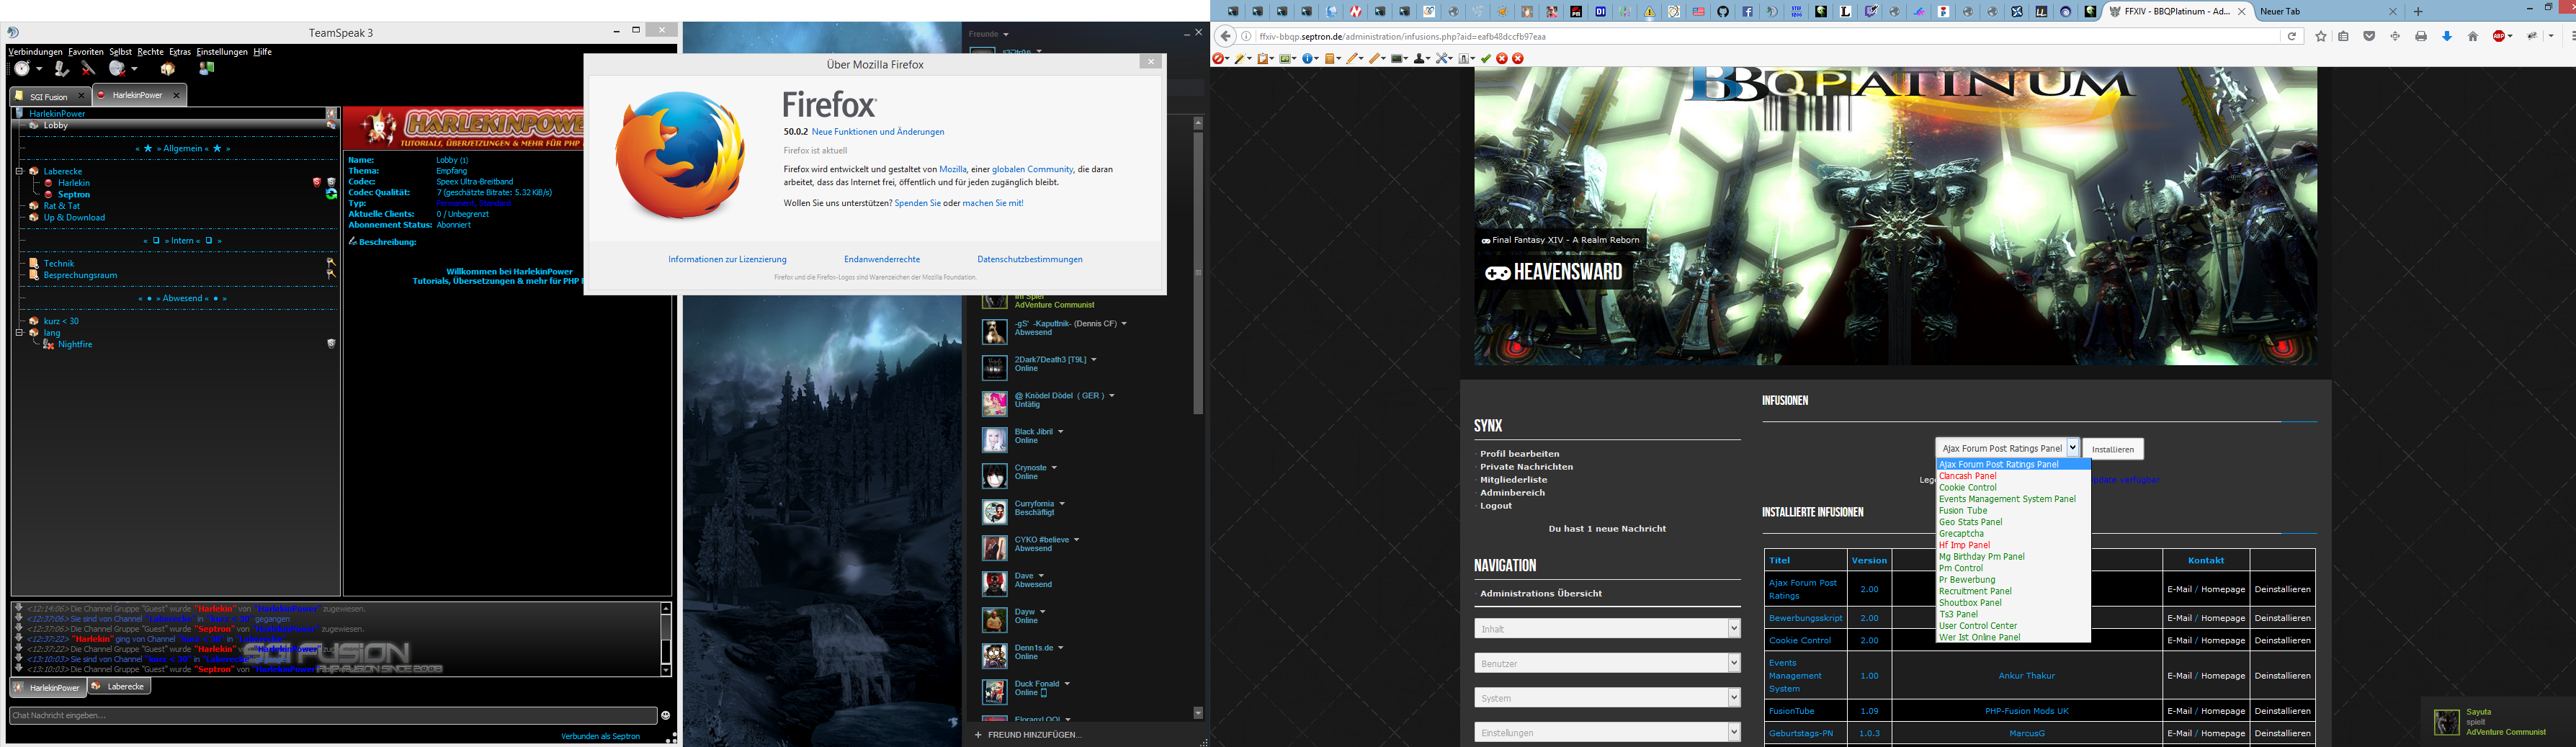Click the Installieren button
The width and height of the screenshot is (2576, 747).
[2112, 450]
